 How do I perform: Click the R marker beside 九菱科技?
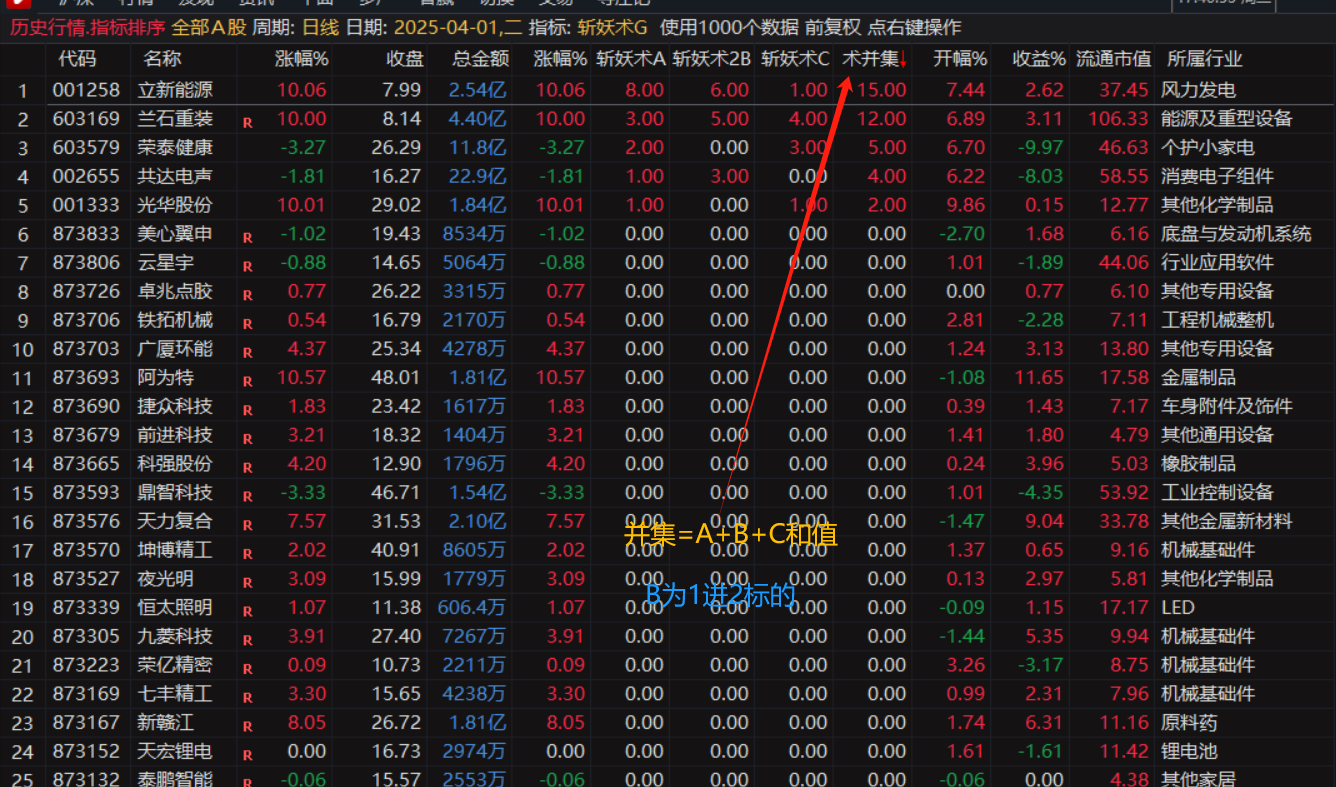[247, 640]
